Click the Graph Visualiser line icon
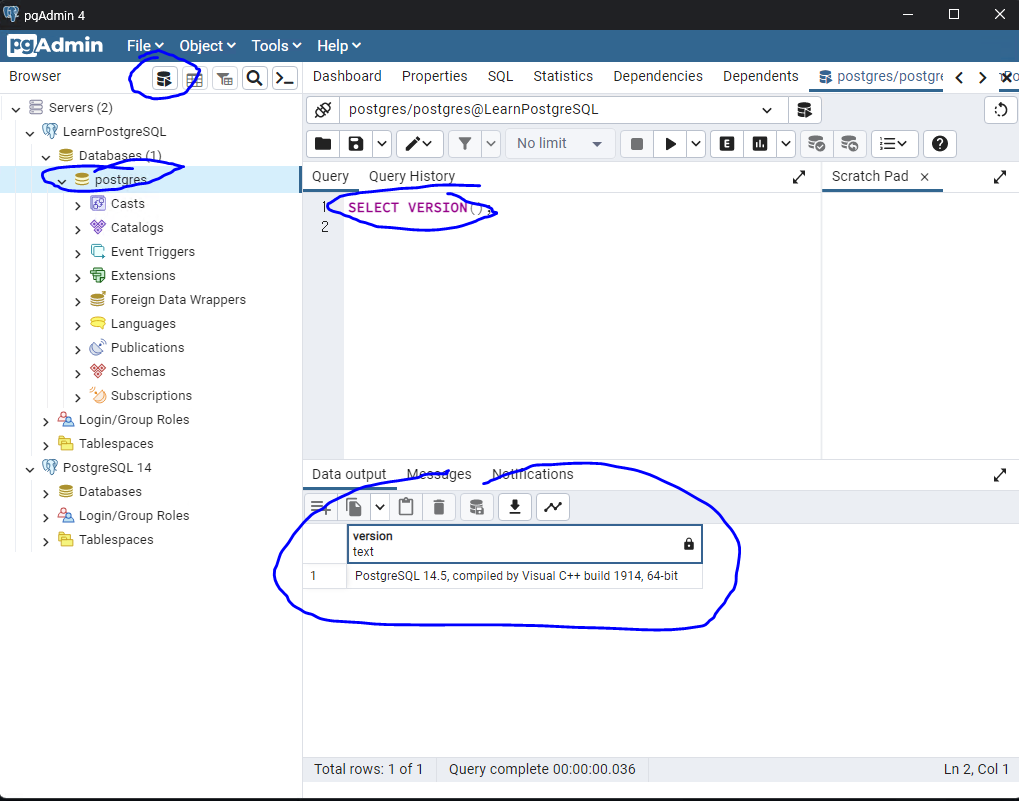This screenshot has width=1019, height=801. (x=553, y=507)
